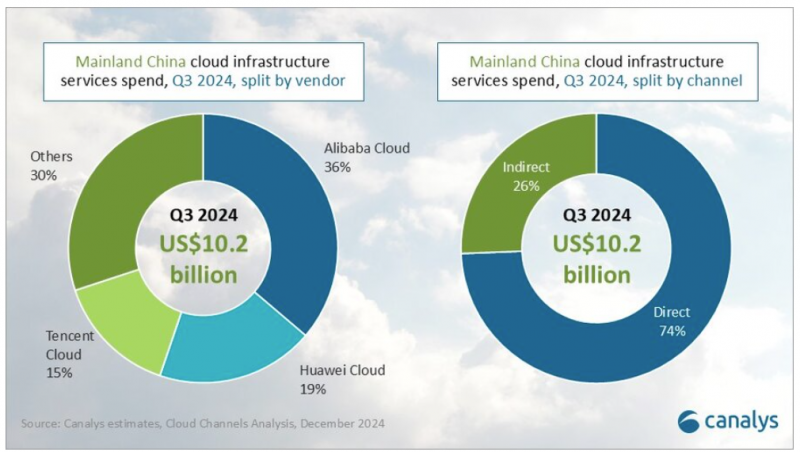Click Q3 2024 heading inside channel donut

point(597,215)
